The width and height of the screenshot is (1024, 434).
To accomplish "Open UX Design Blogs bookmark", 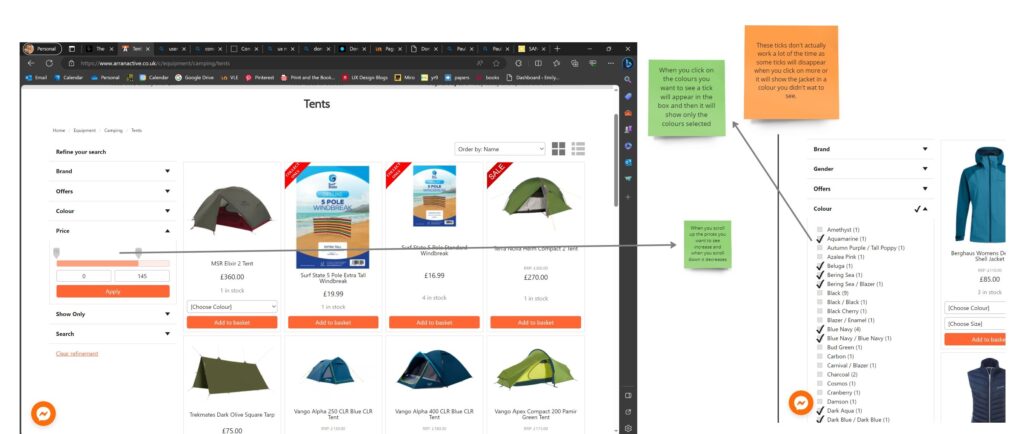I will [x=364, y=77].
